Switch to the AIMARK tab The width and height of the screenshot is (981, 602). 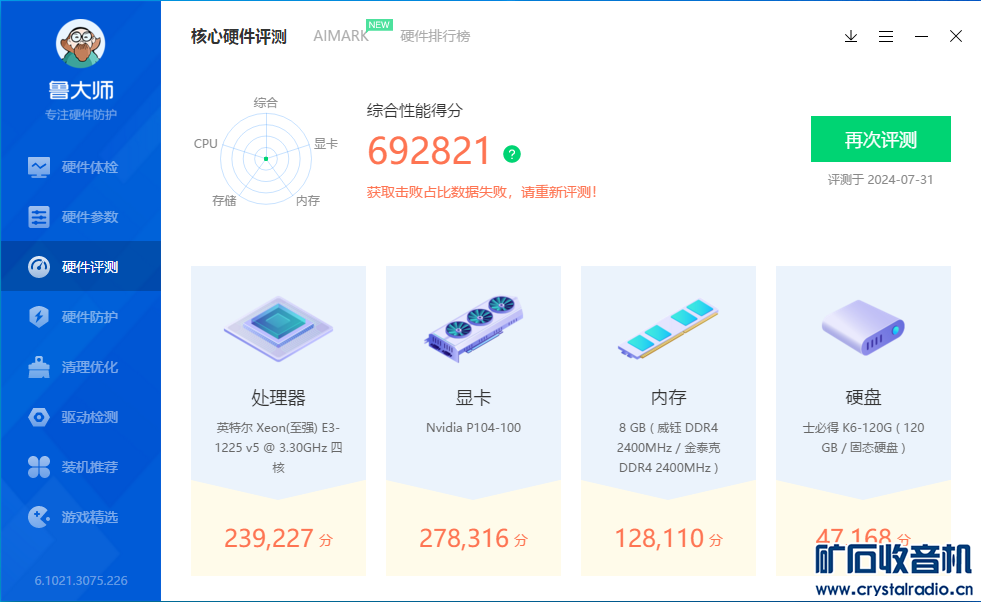341,36
